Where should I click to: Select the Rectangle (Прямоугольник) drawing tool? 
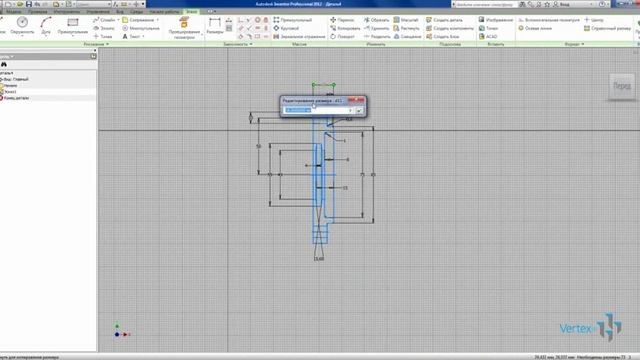pyautogui.click(x=73, y=25)
